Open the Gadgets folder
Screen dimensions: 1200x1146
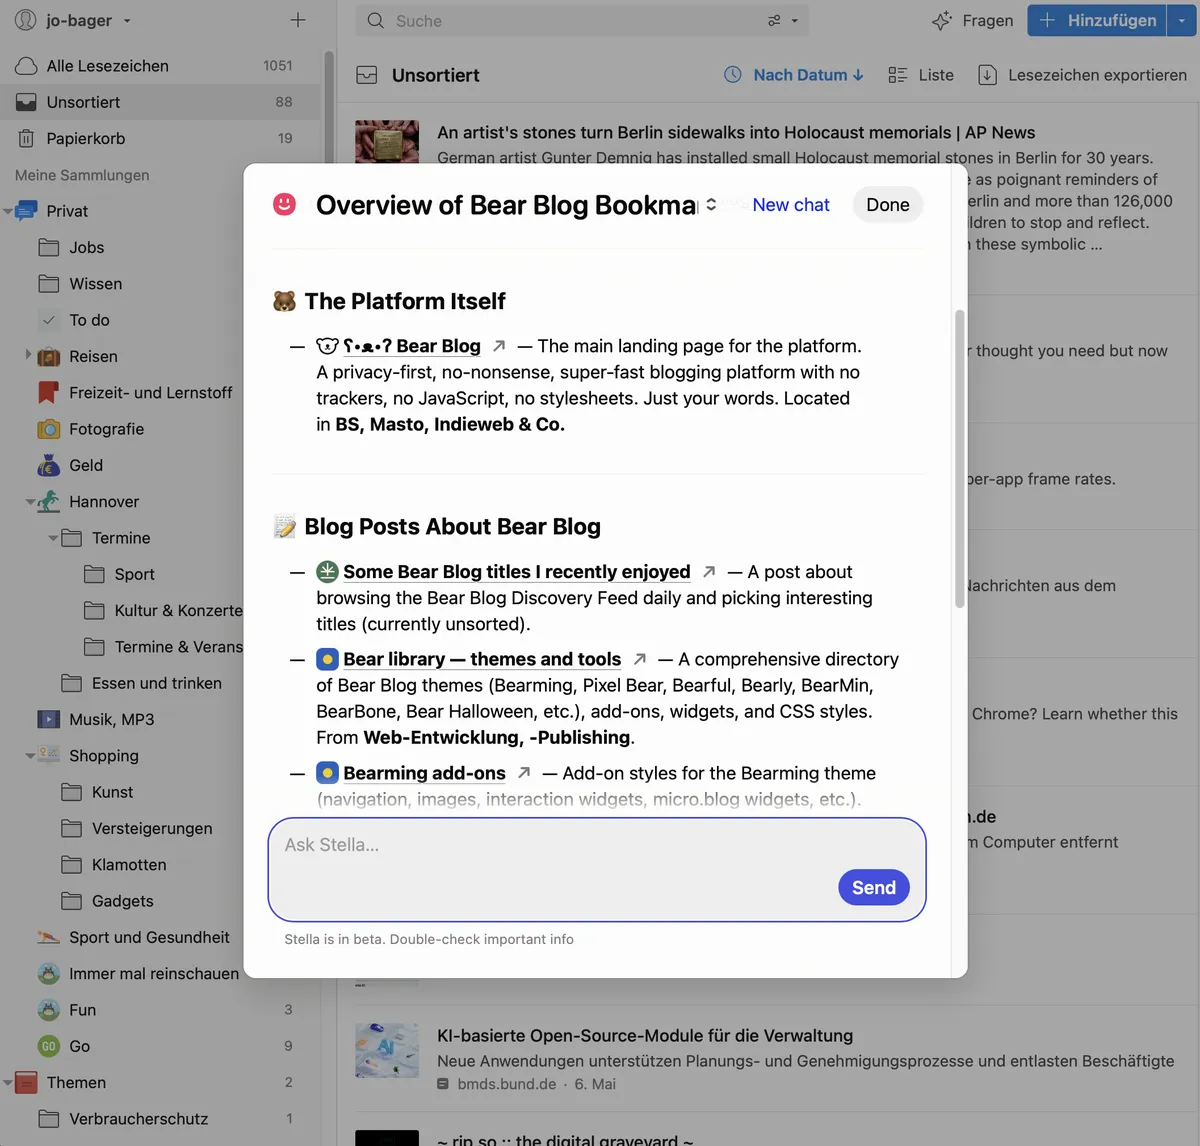click(x=123, y=901)
